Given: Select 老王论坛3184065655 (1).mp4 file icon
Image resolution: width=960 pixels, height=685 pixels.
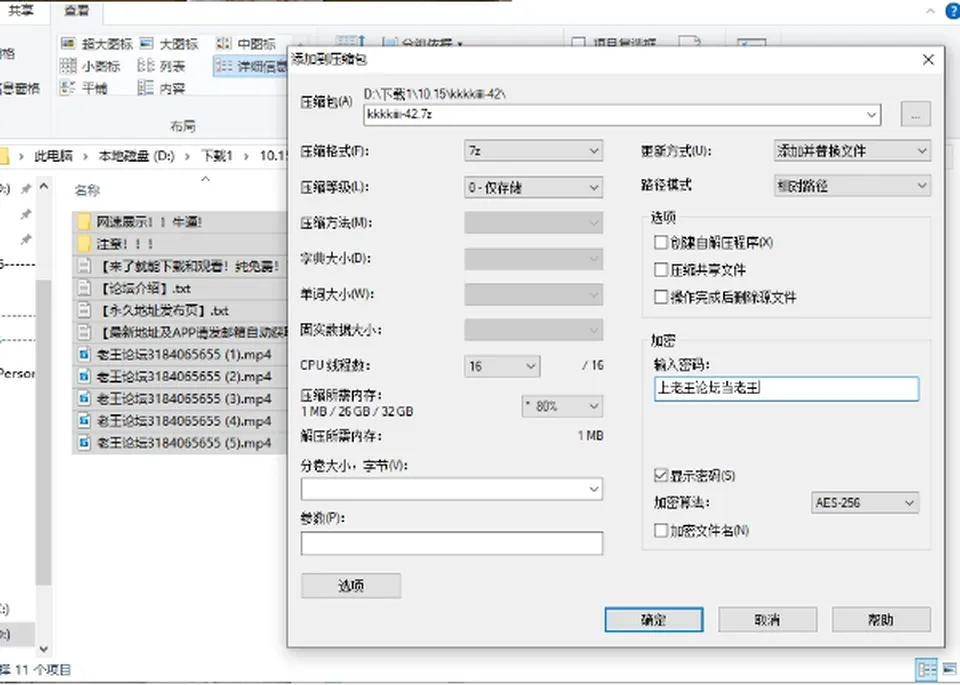Looking at the screenshot, I should [84, 354].
